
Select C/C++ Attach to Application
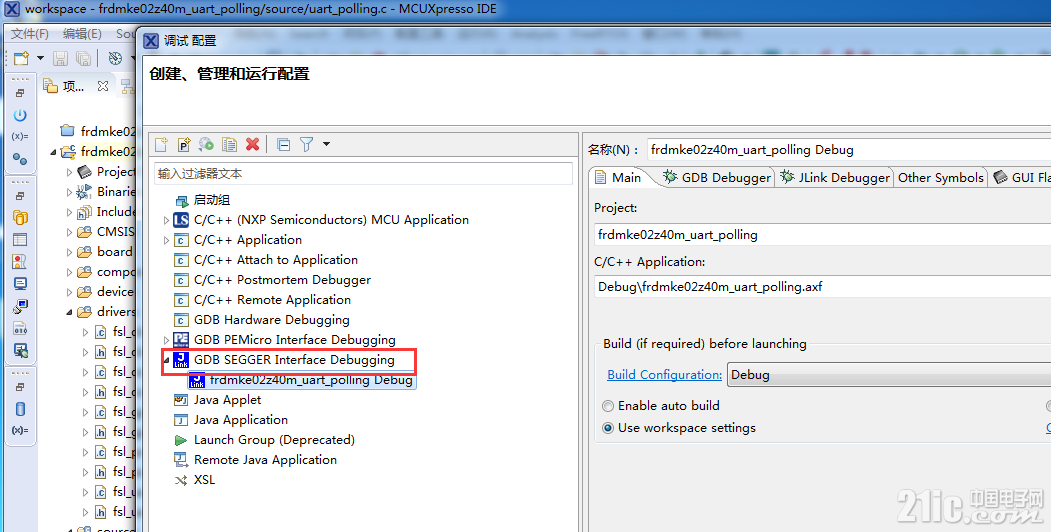pos(275,260)
